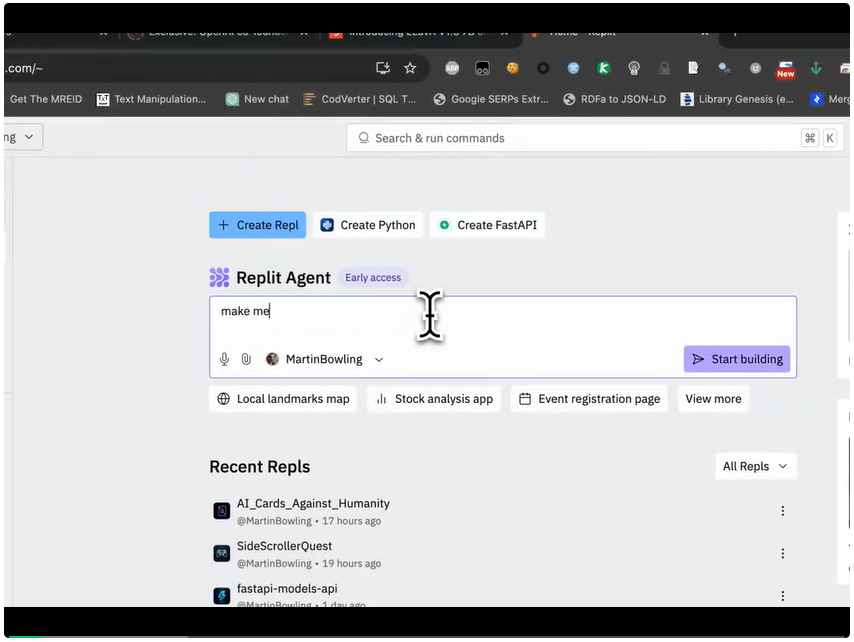
Task: Open Get The MREID bookmark
Action: tap(46, 99)
